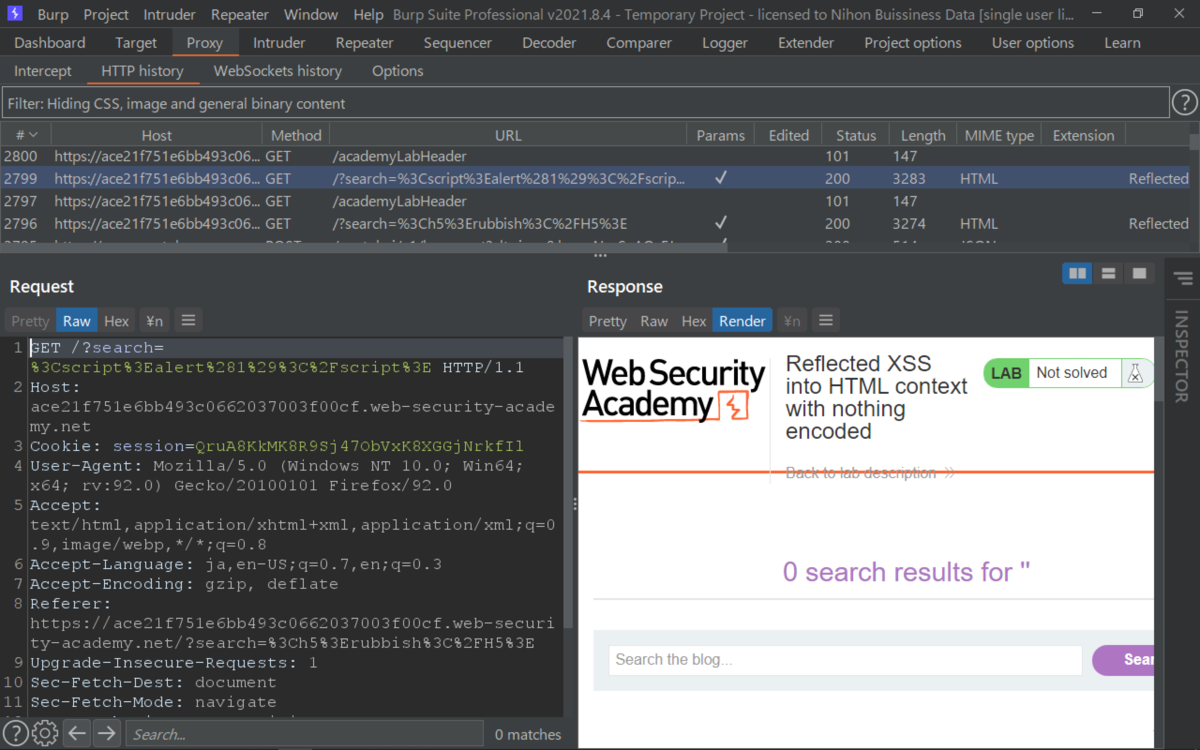
Task: Toggle non-printable characters in Response
Action: pyautogui.click(x=792, y=320)
